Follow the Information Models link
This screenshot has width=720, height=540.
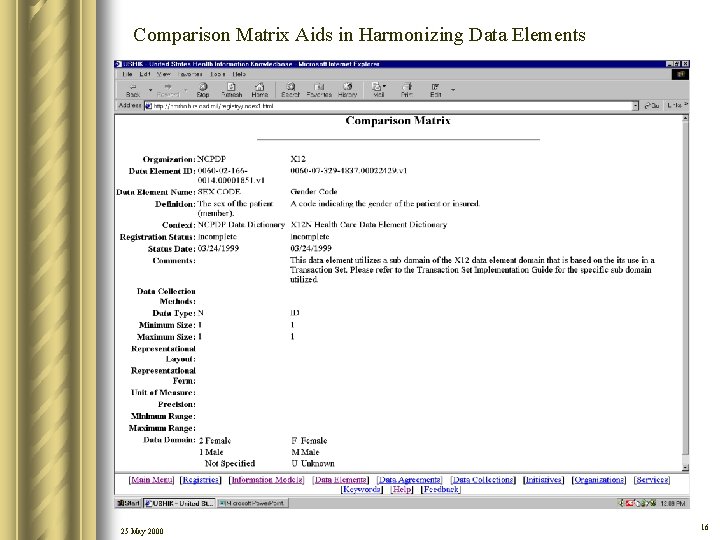click(267, 480)
